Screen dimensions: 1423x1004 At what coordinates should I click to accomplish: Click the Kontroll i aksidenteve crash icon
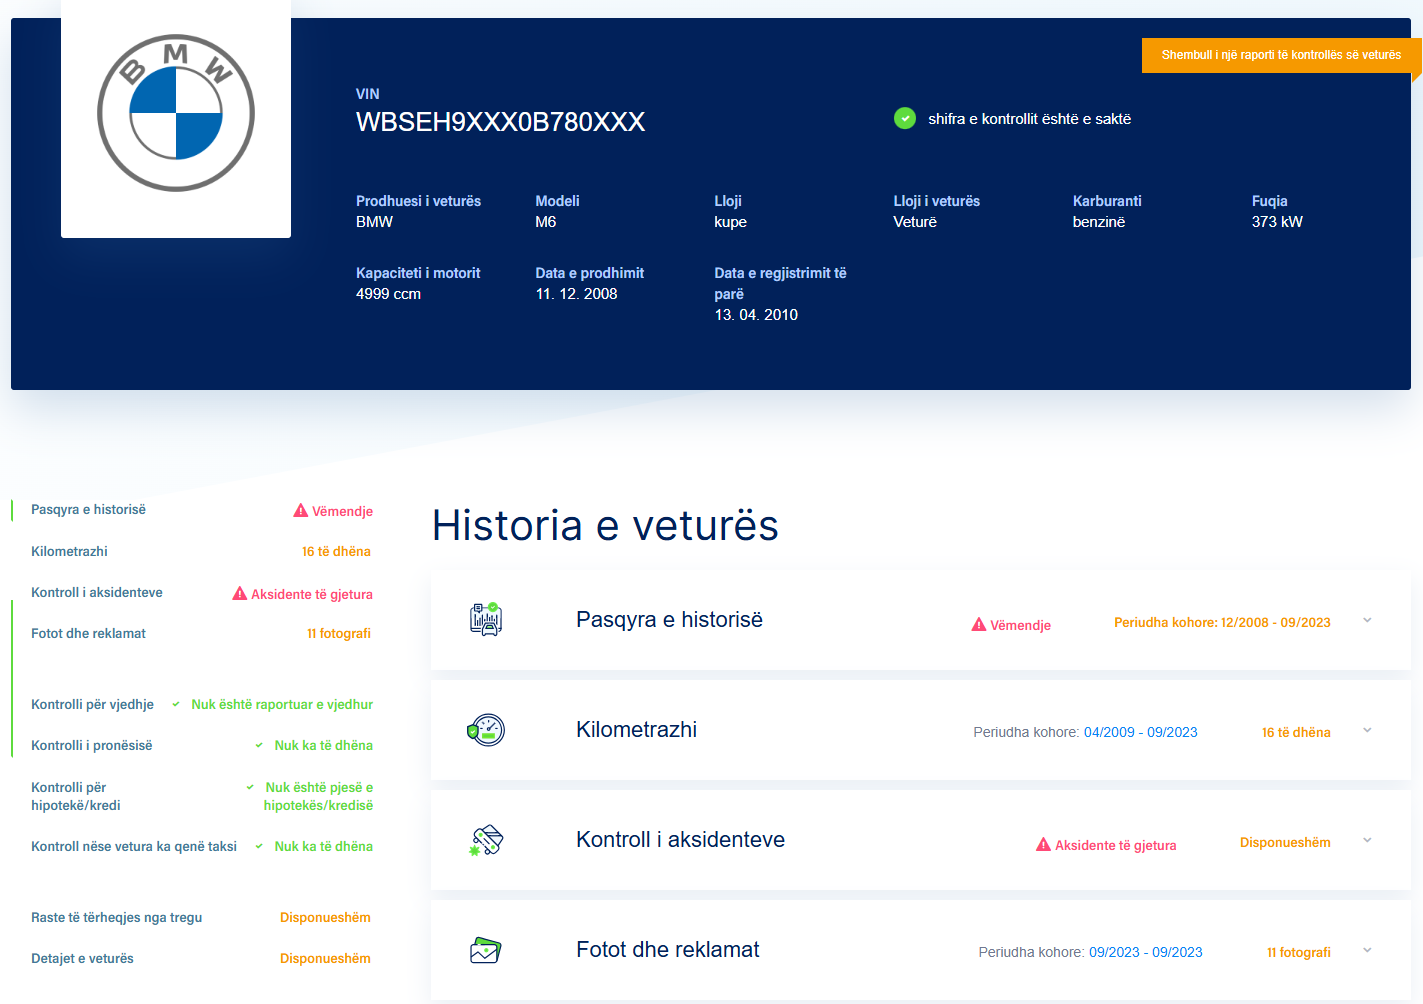point(486,840)
